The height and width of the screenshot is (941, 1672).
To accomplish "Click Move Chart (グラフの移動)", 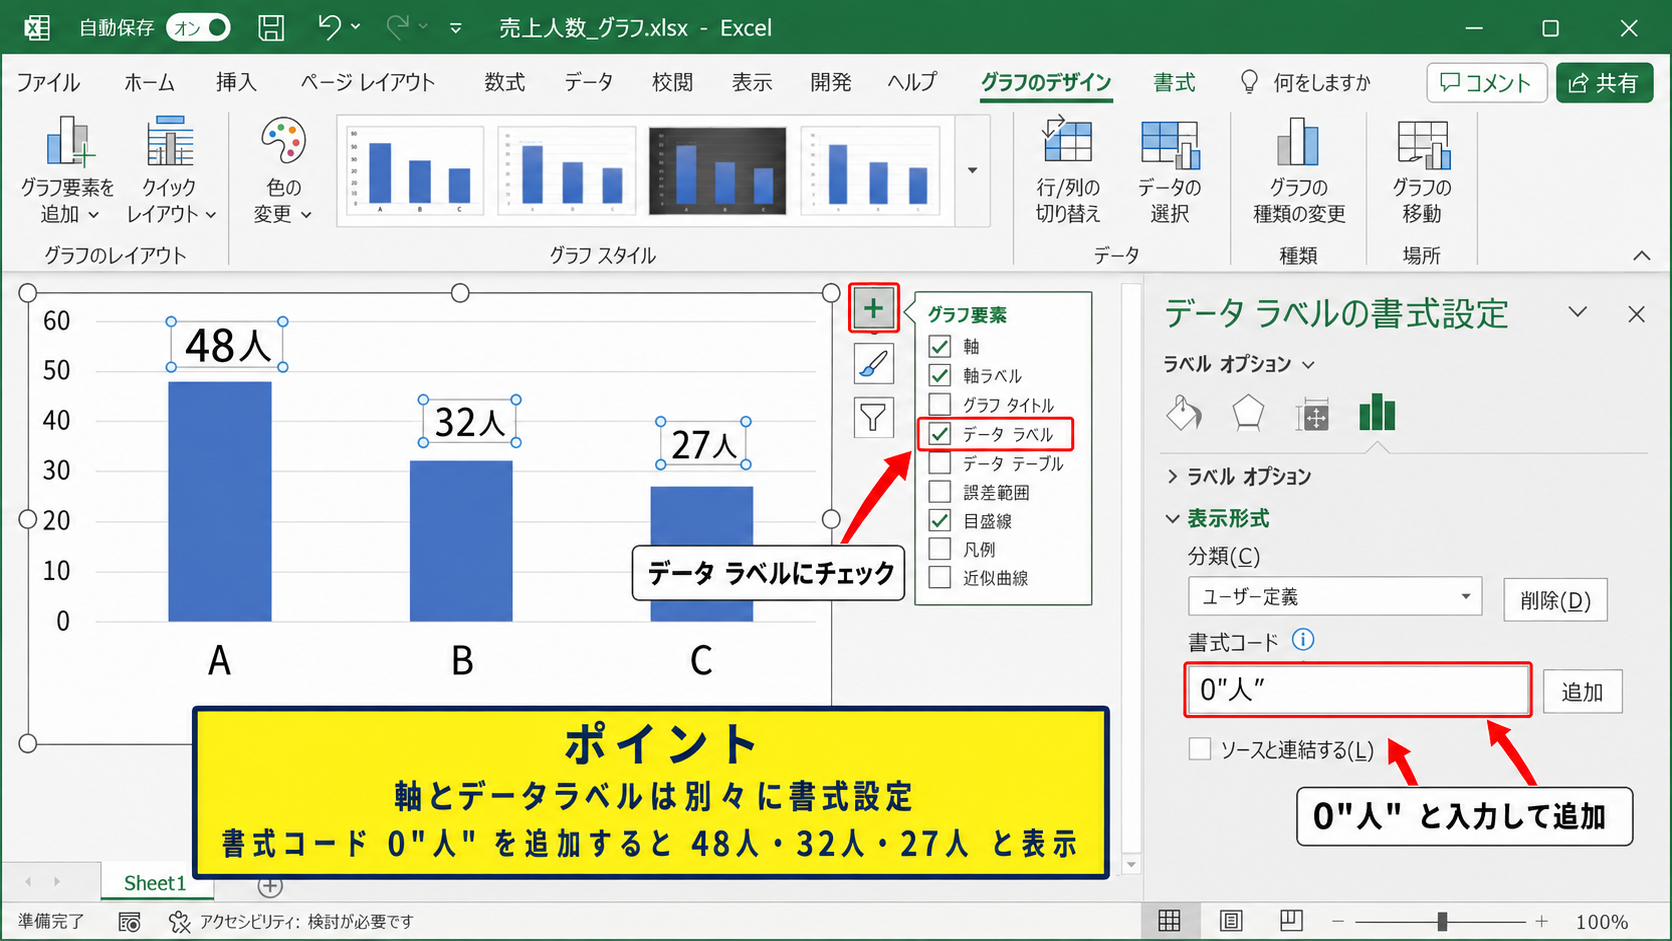I will click(1421, 170).
